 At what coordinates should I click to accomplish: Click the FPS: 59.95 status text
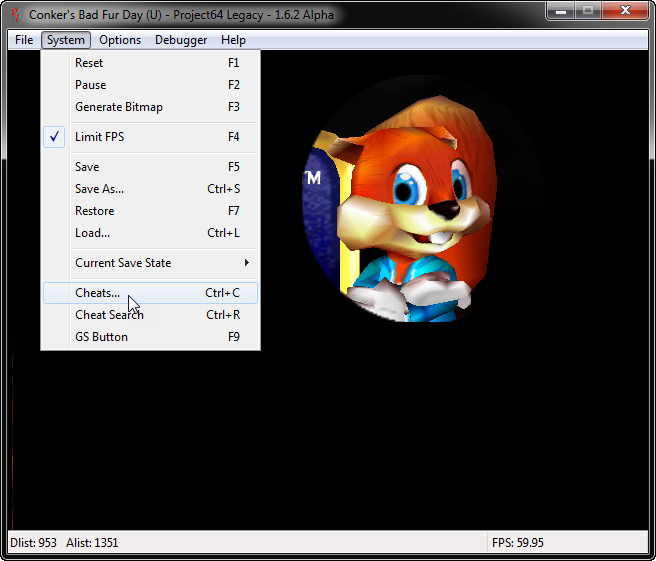click(x=518, y=543)
